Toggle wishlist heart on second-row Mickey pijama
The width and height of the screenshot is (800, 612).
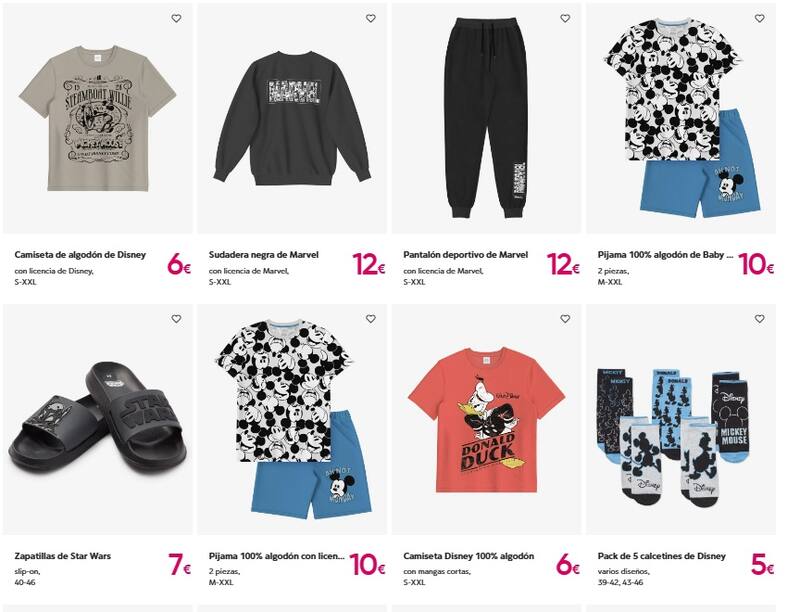pyautogui.click(x=370, y=319)
